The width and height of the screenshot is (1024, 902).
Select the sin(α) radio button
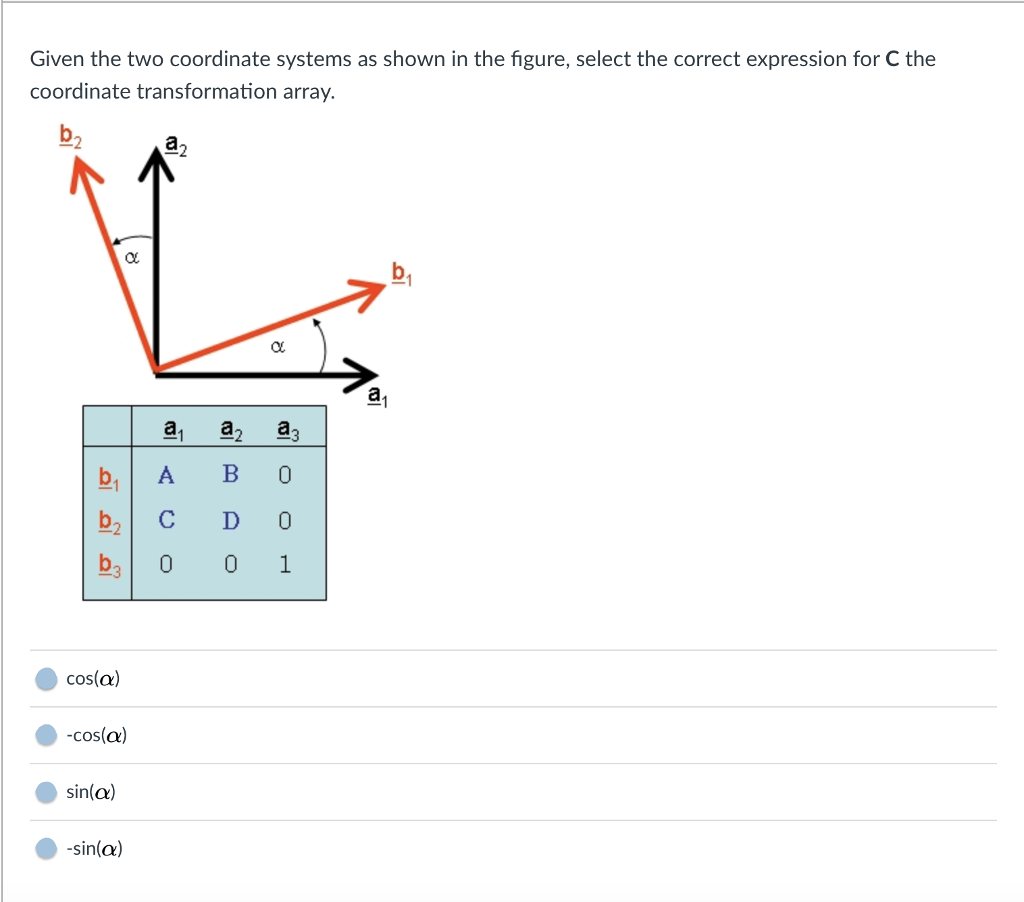pyautogui.click(x=46, y=791)
